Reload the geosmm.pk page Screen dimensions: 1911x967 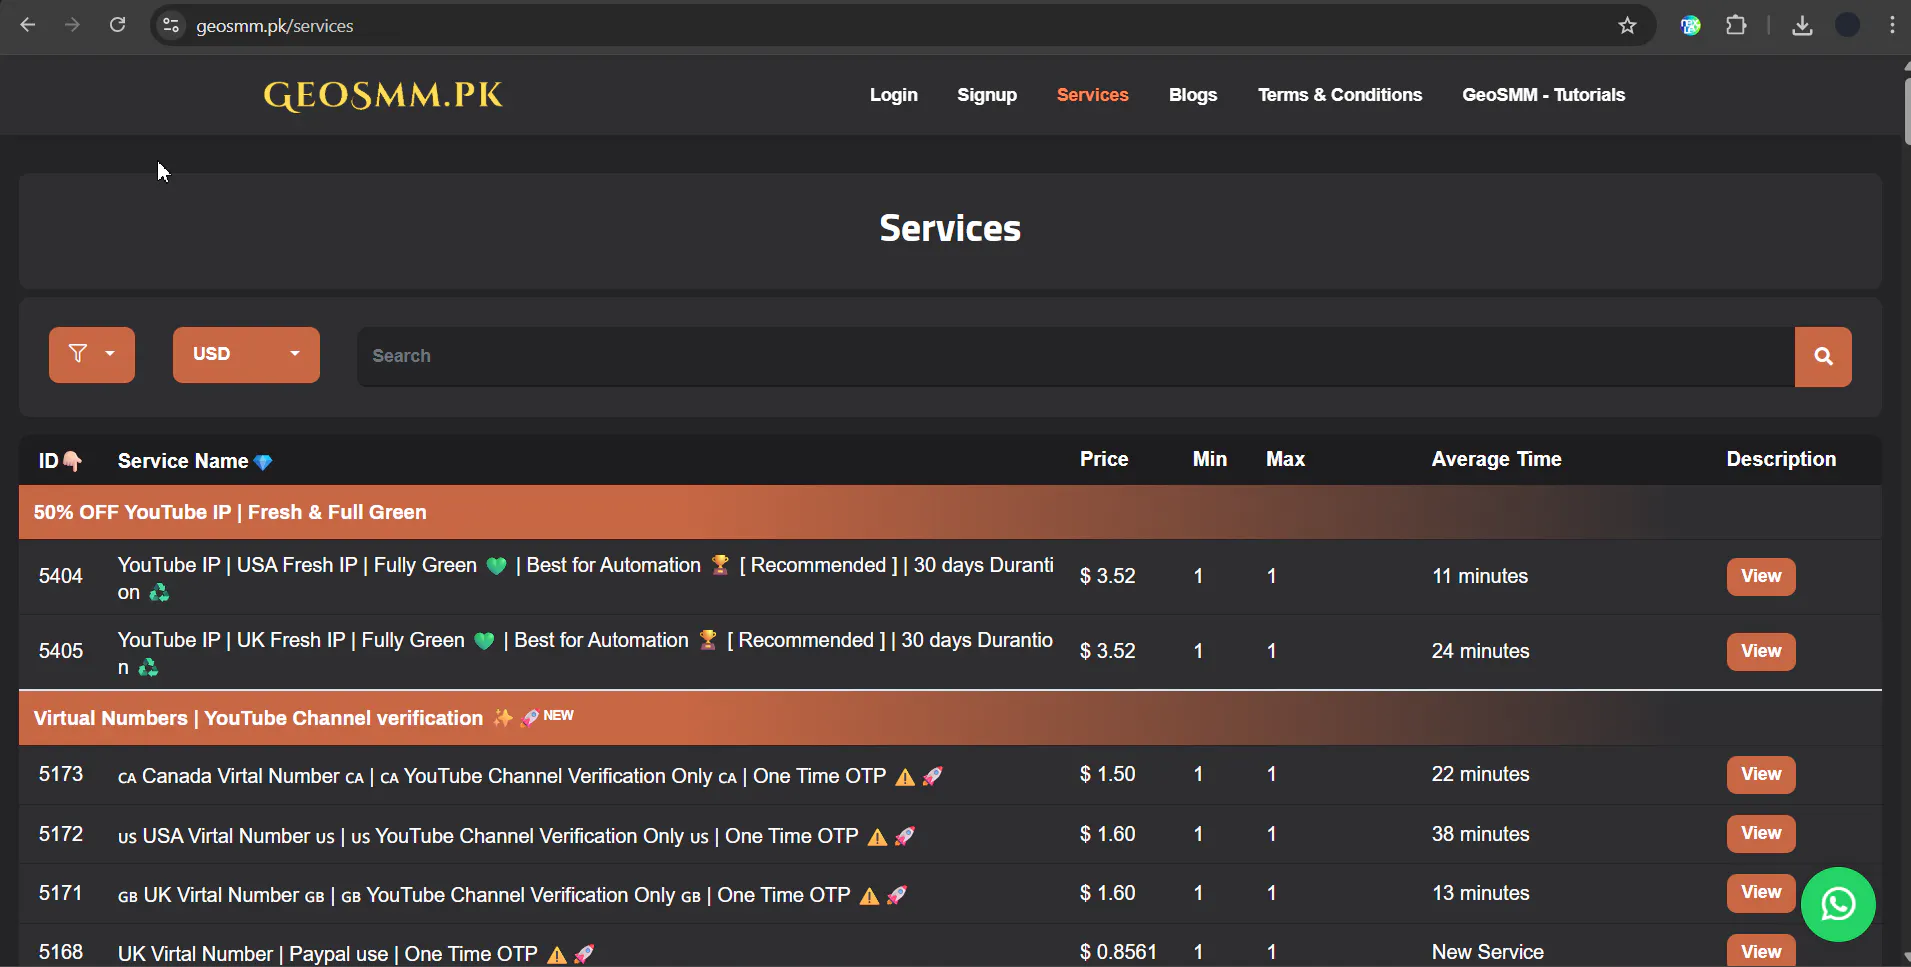pos(118,25)
